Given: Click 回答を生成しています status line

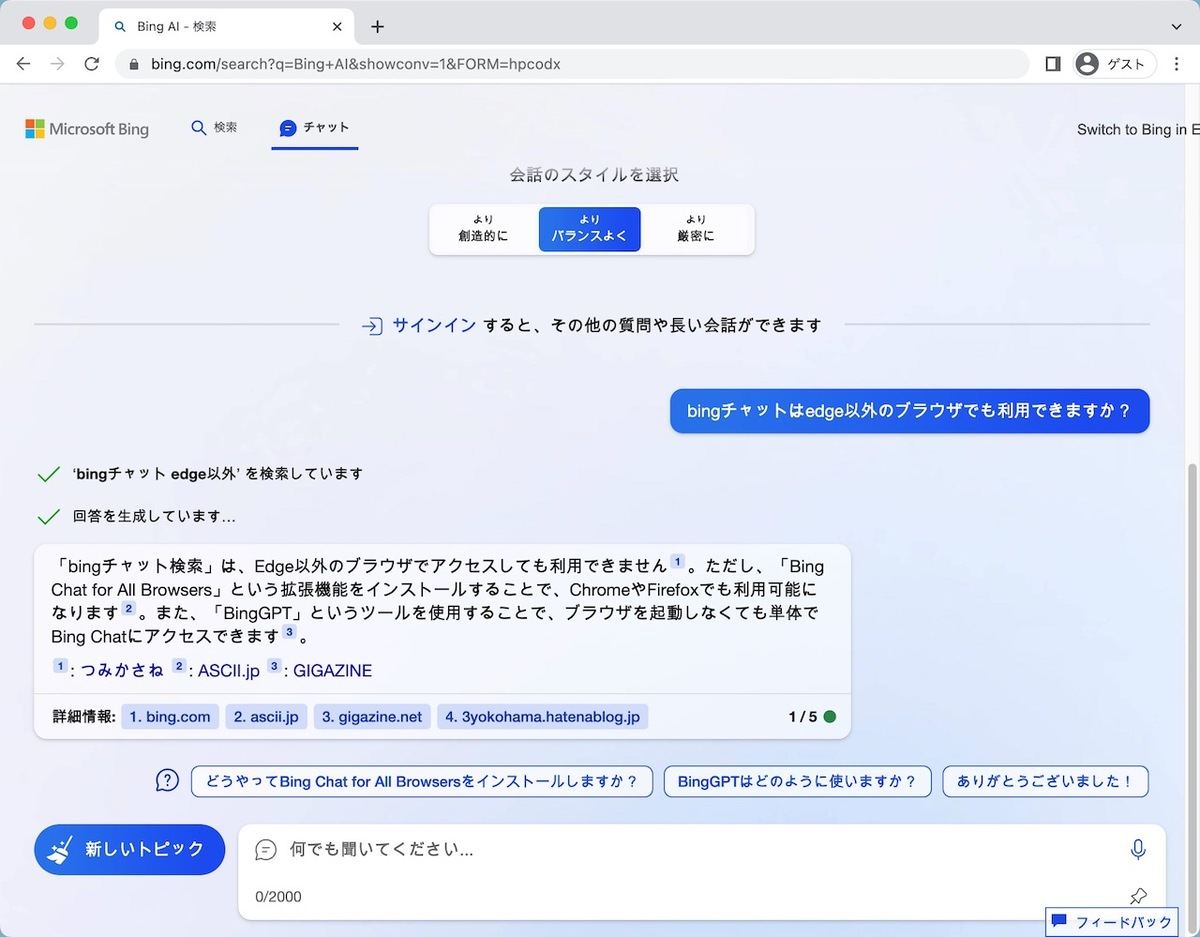Looking at the screenshot, I should tap(154, 518).
